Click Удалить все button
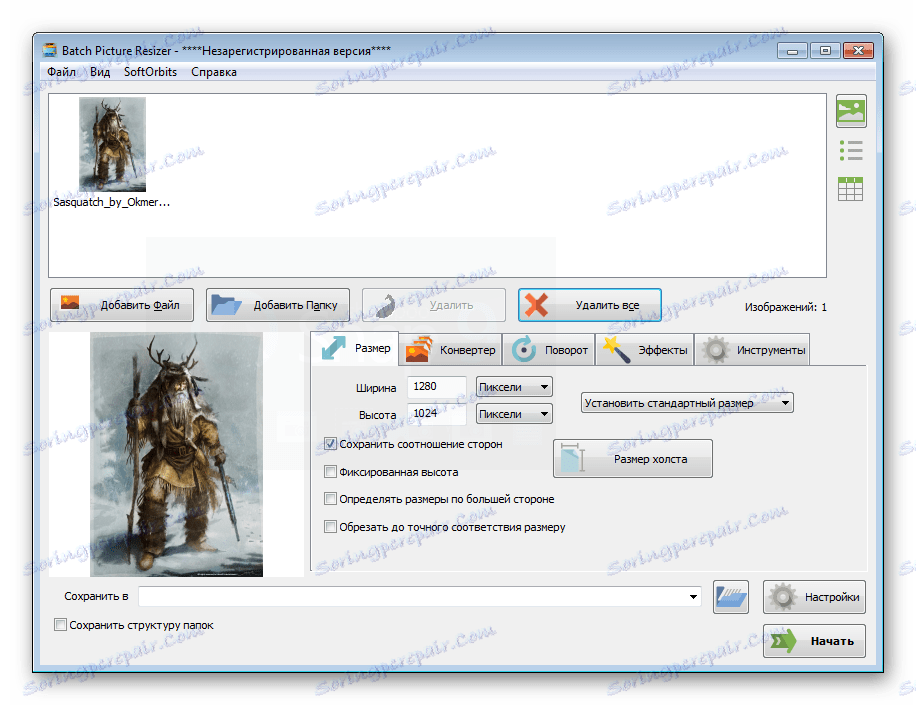Image resolution: width=916 pixels, height=705 pixels. [x=589, y=305]
